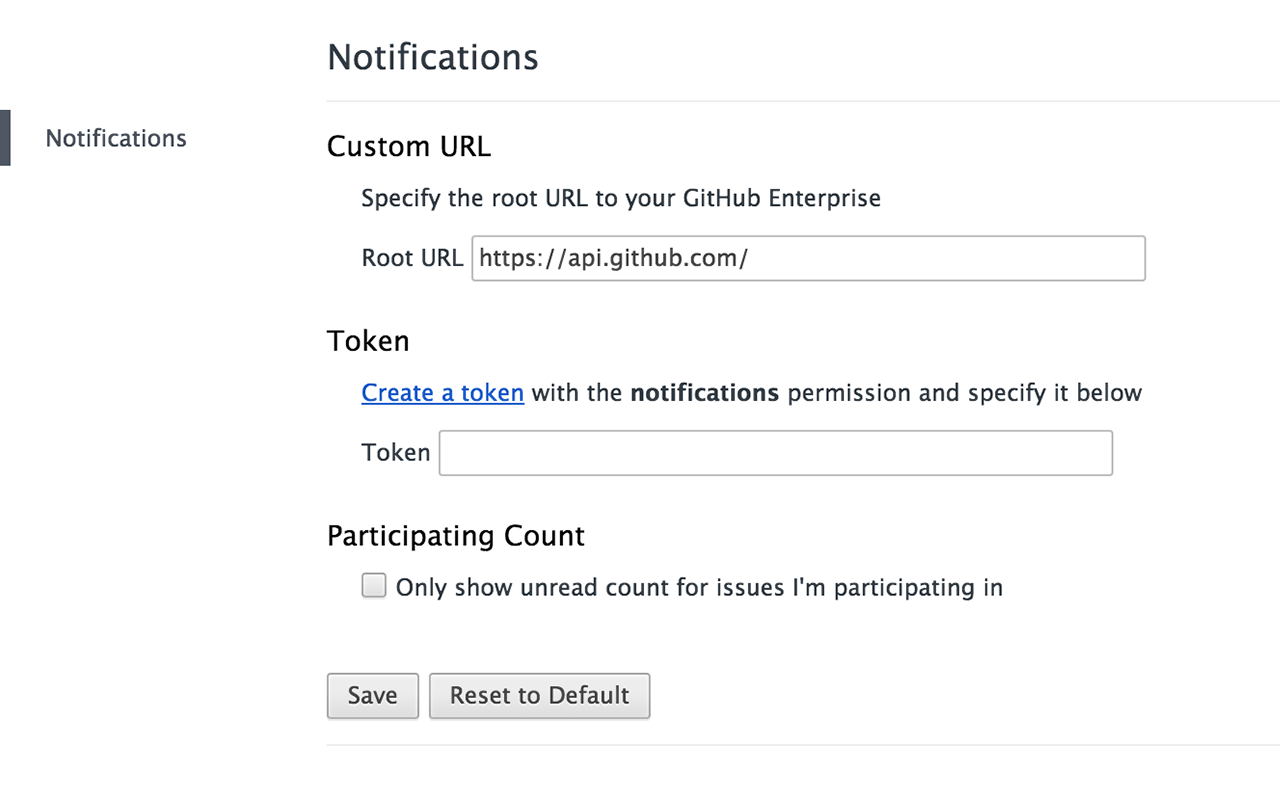This screenshot has height=800, width=1280.
Task: Click the 'Only show unread count' checkbox label
Action: point(699,587)
